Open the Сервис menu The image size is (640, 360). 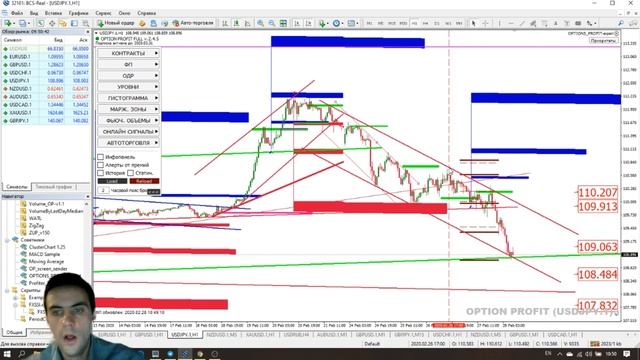(x=103, y=13)
